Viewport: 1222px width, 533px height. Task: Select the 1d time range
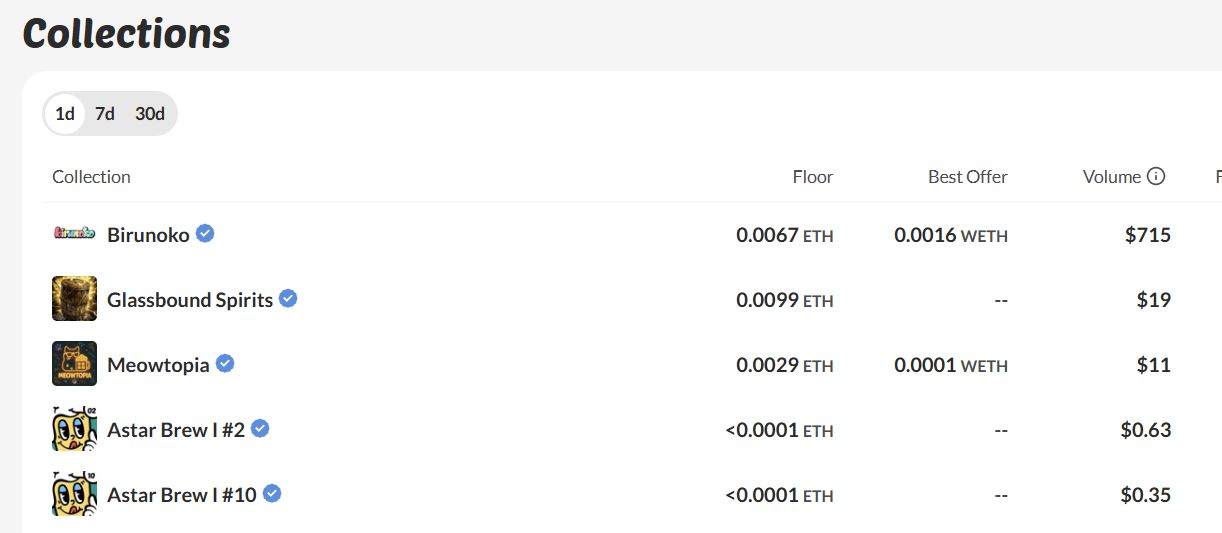click(65, 114)
